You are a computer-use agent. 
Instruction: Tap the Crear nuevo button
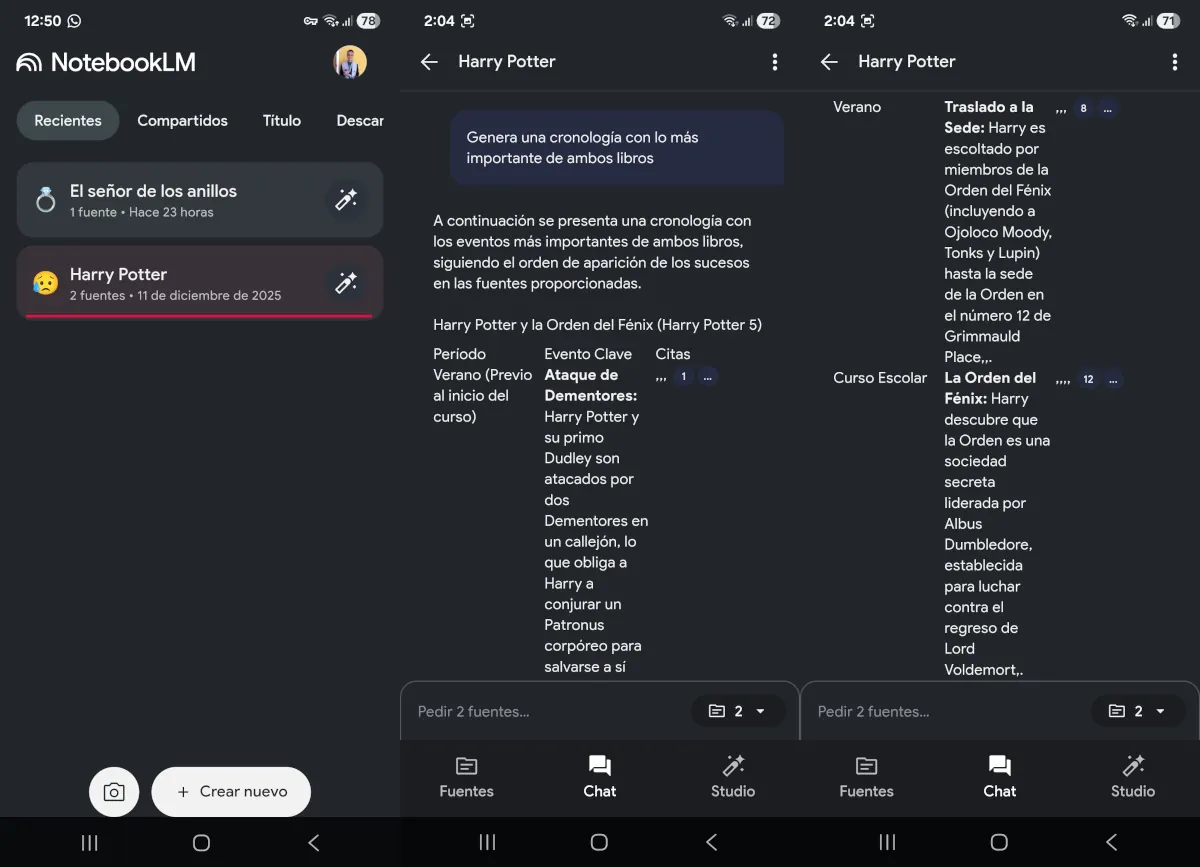click(231, 791)
